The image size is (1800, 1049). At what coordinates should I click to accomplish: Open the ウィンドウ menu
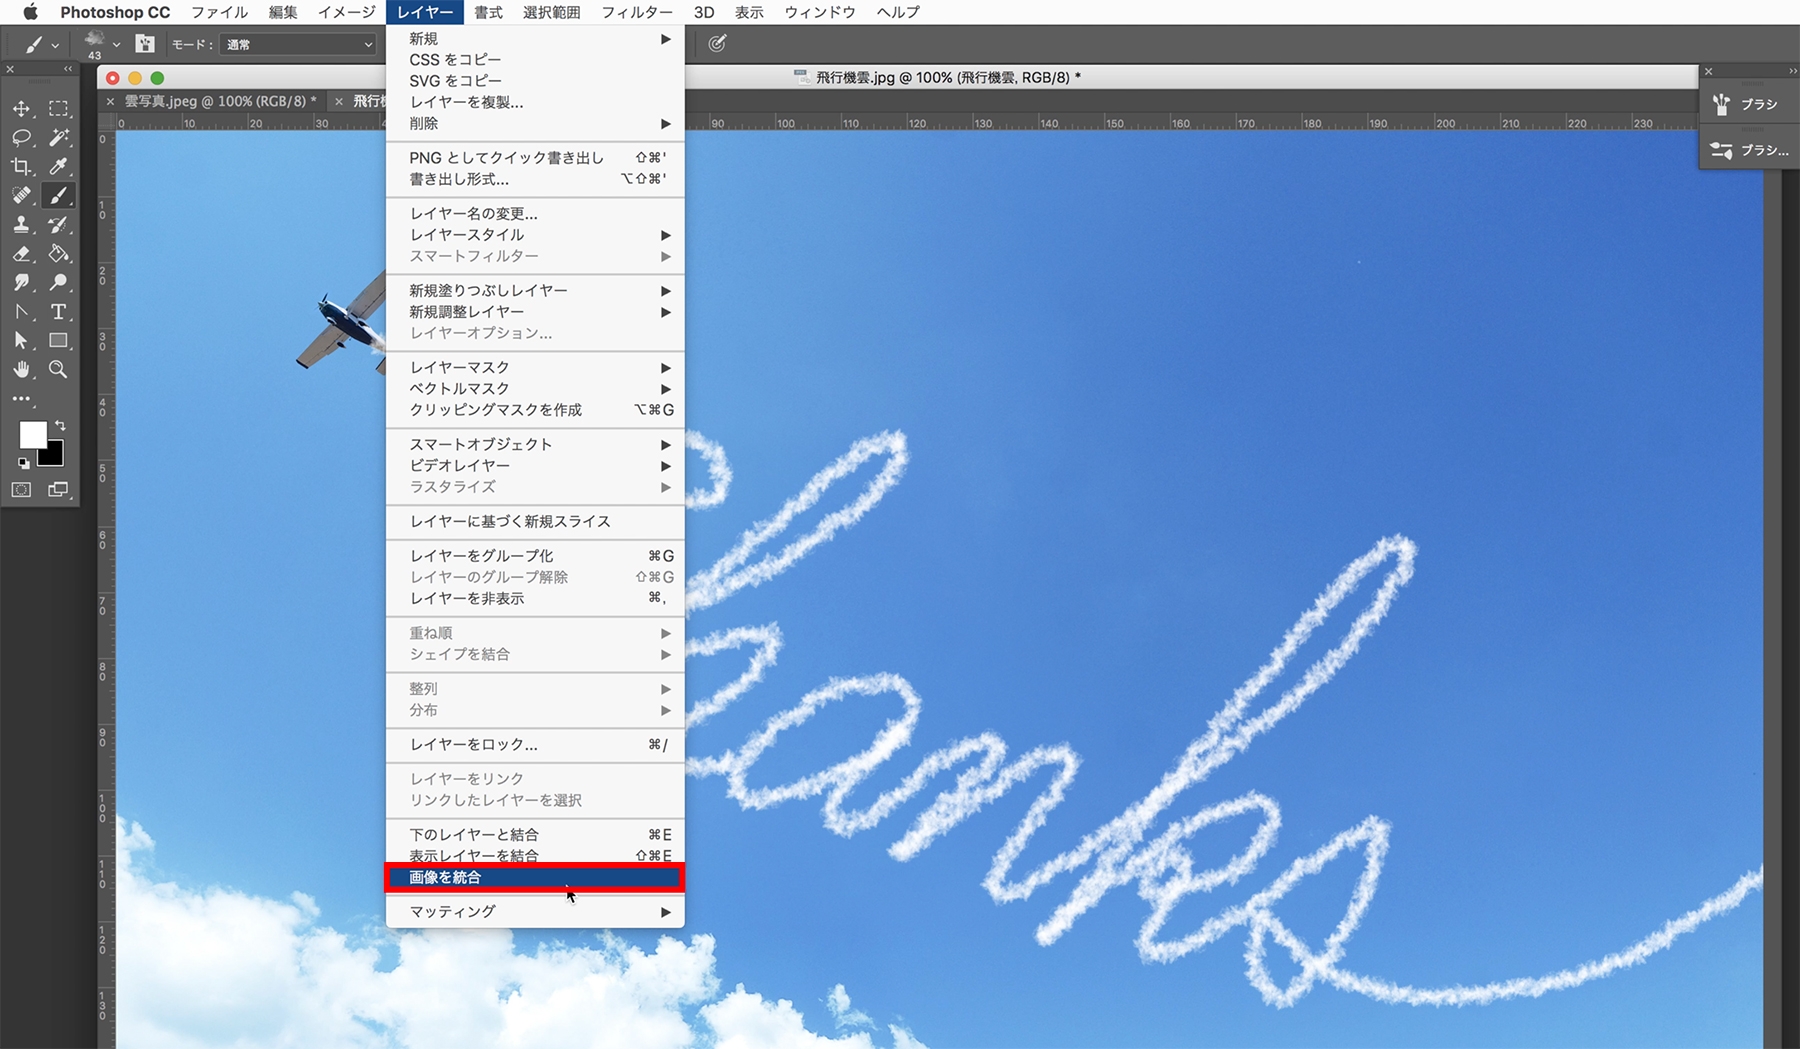pyautogui.click(x=820, y=12)
